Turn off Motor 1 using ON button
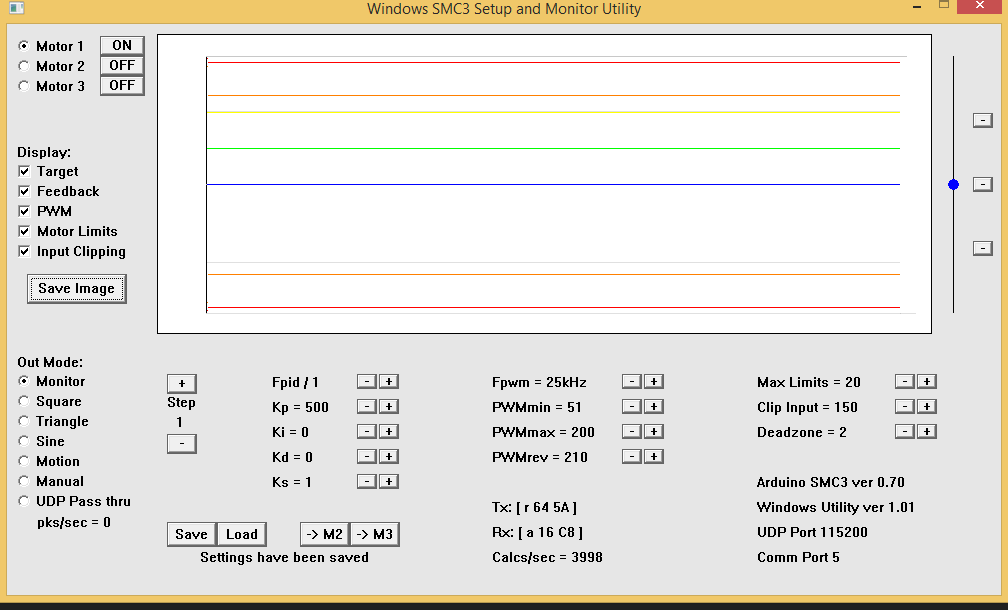 click(122, 46)
